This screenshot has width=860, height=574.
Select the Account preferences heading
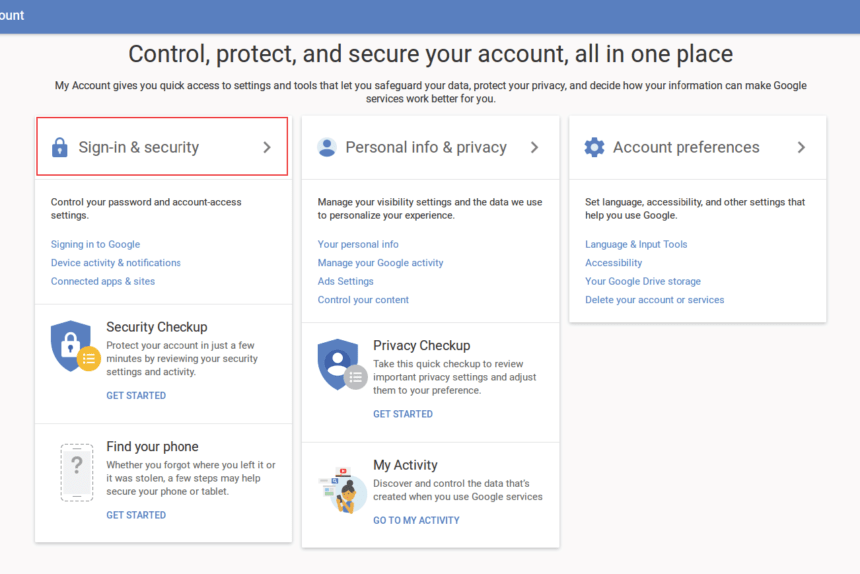coord(686,147)
